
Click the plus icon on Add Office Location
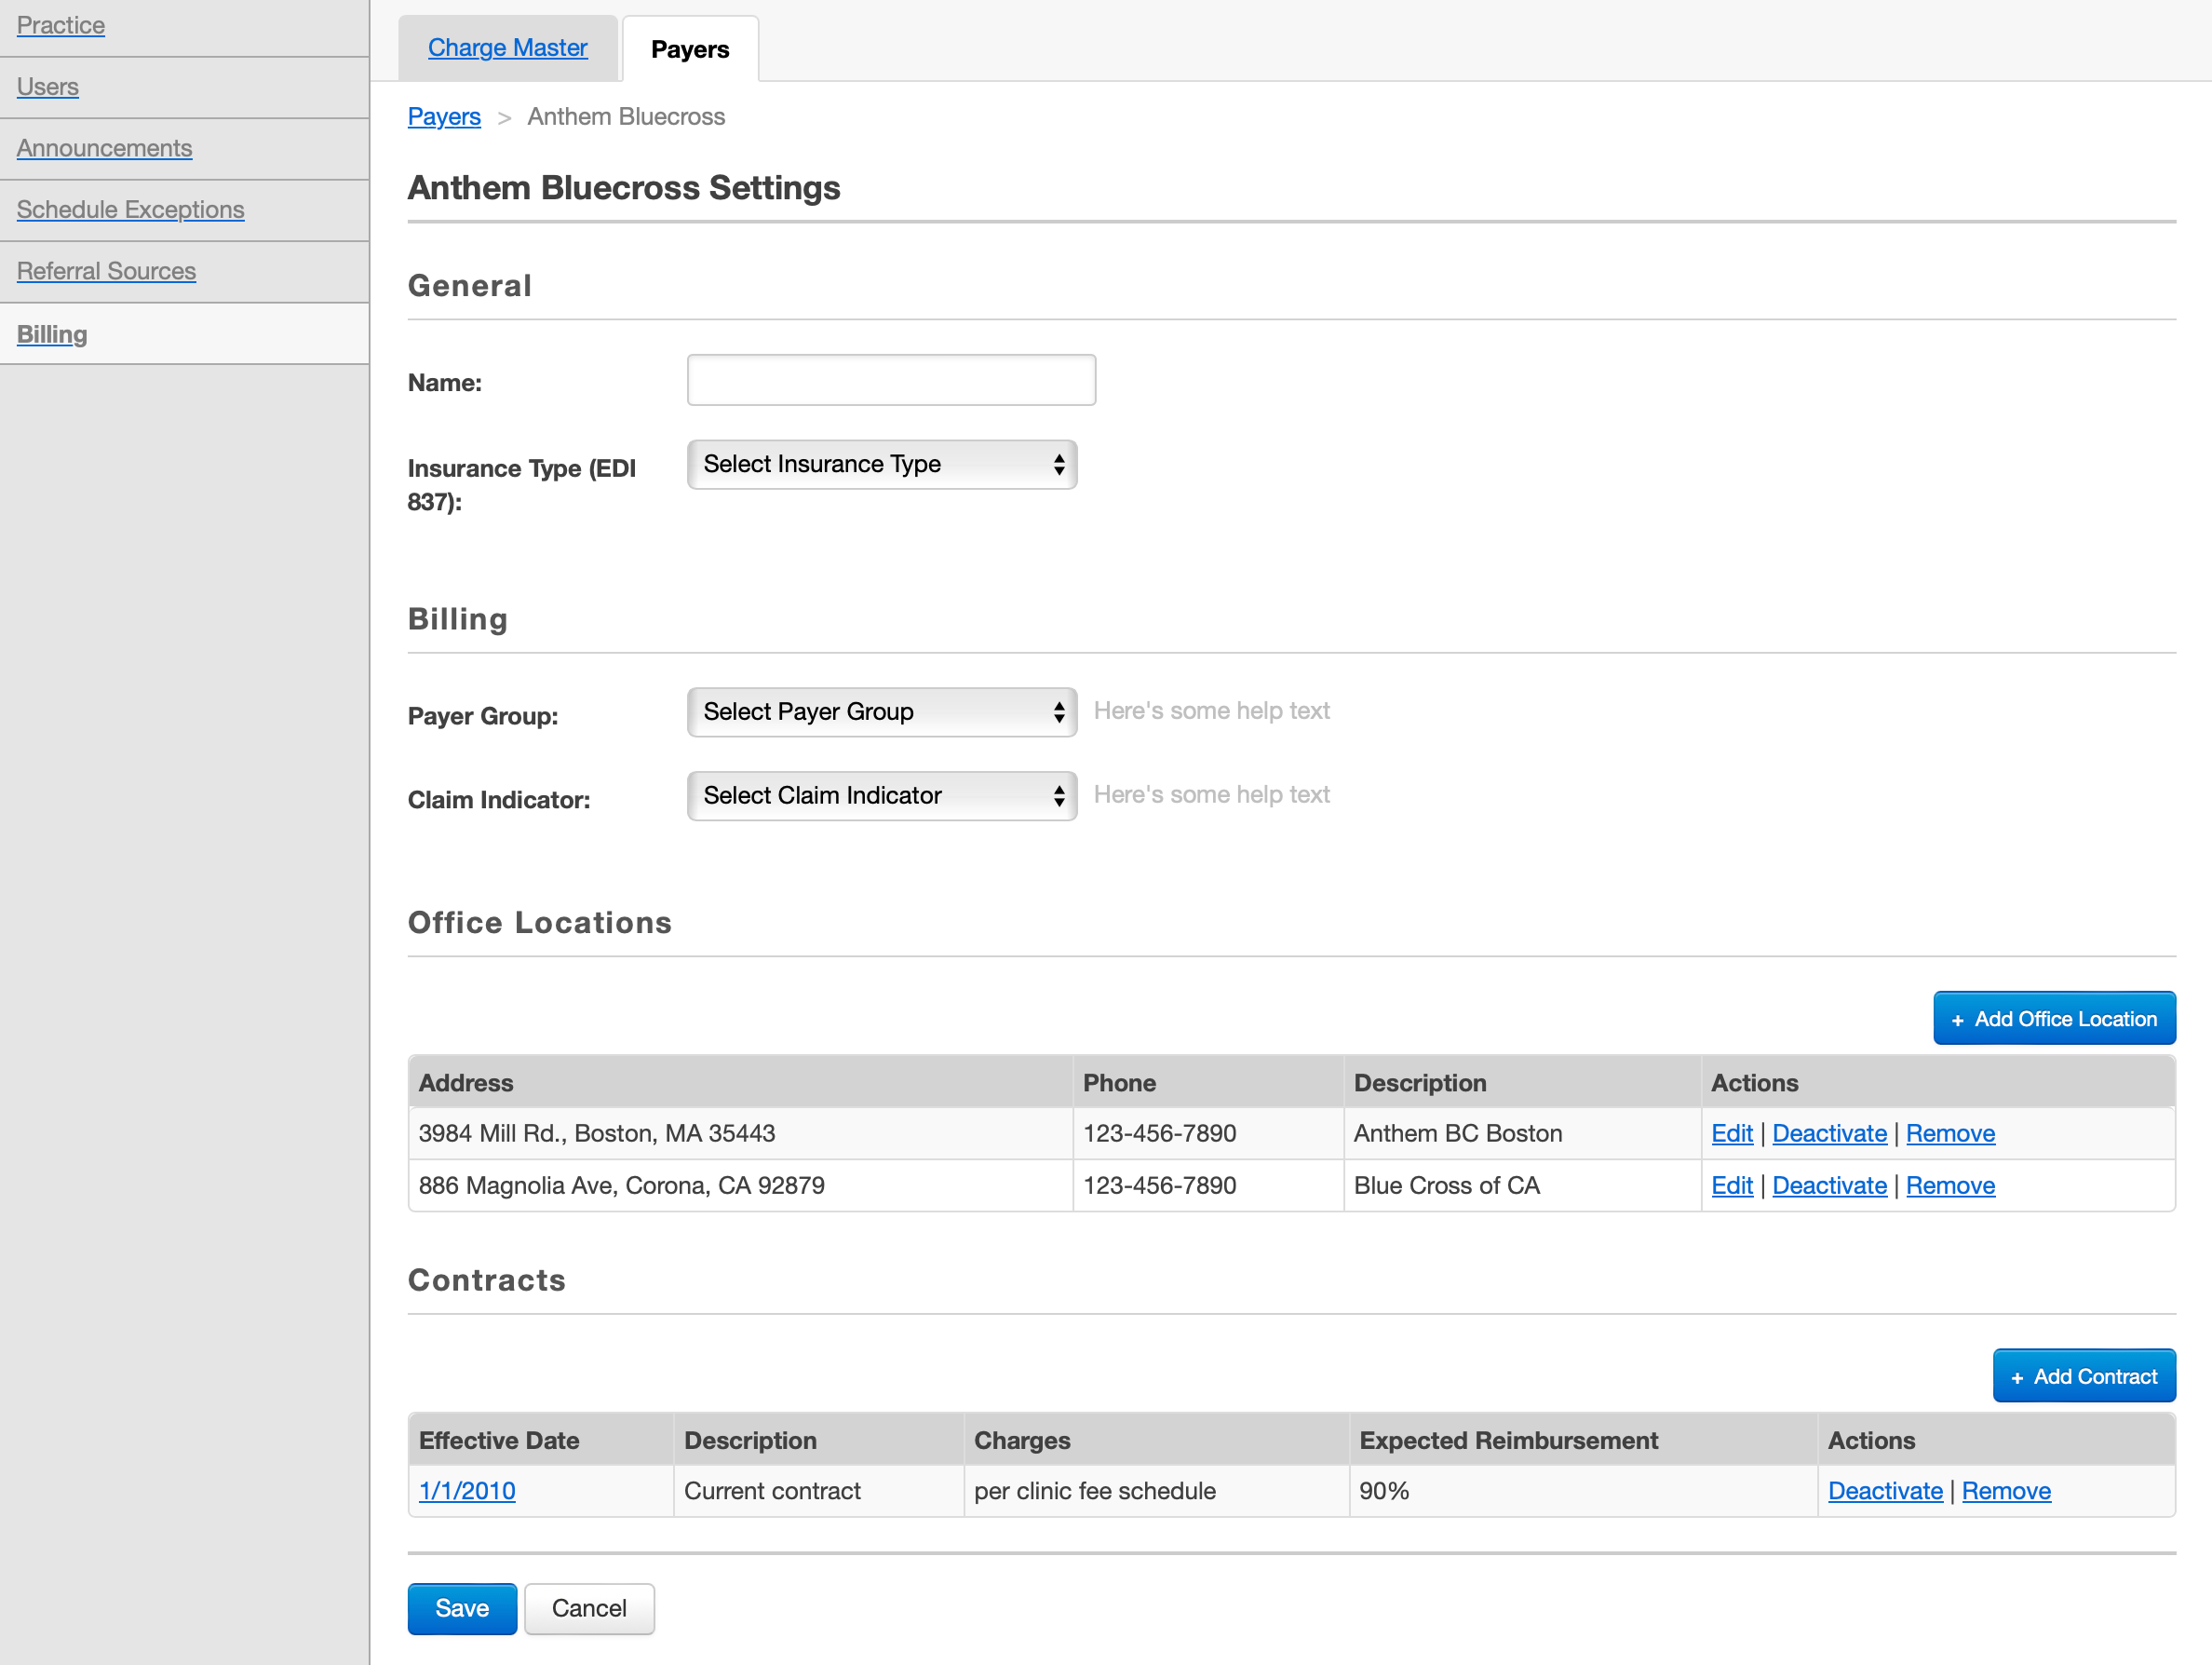click(x=1957, y=1020)
